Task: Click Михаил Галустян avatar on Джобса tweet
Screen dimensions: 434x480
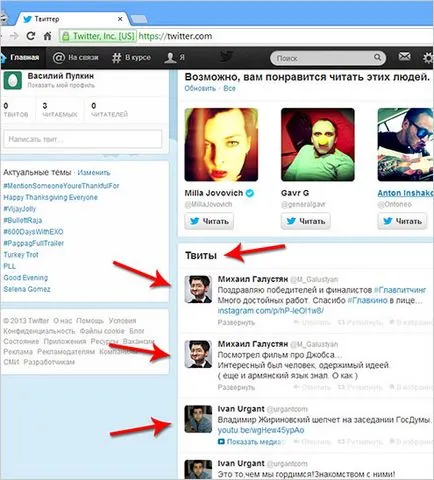Action: (198, 354)
